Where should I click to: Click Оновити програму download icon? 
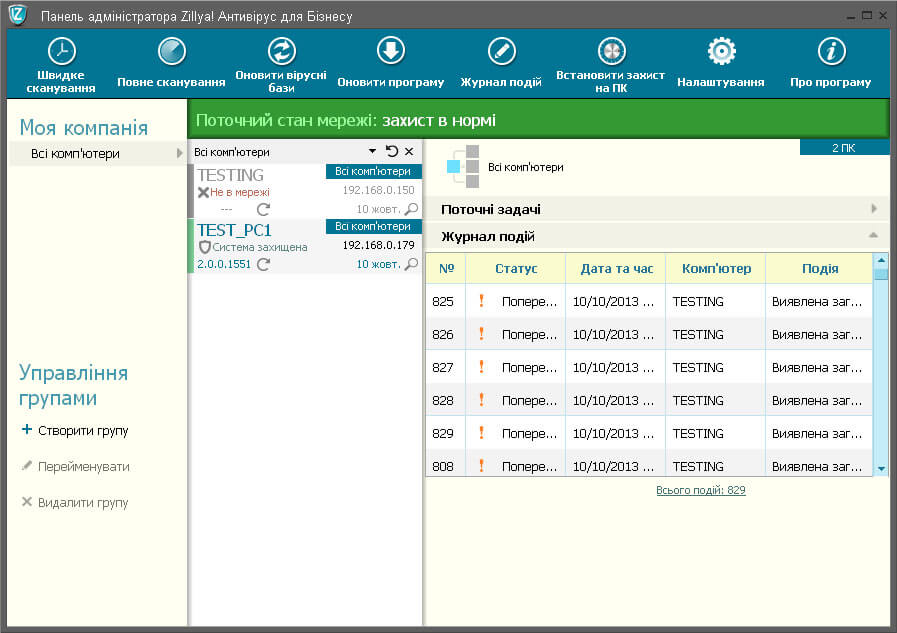click(x=391, y=51)
